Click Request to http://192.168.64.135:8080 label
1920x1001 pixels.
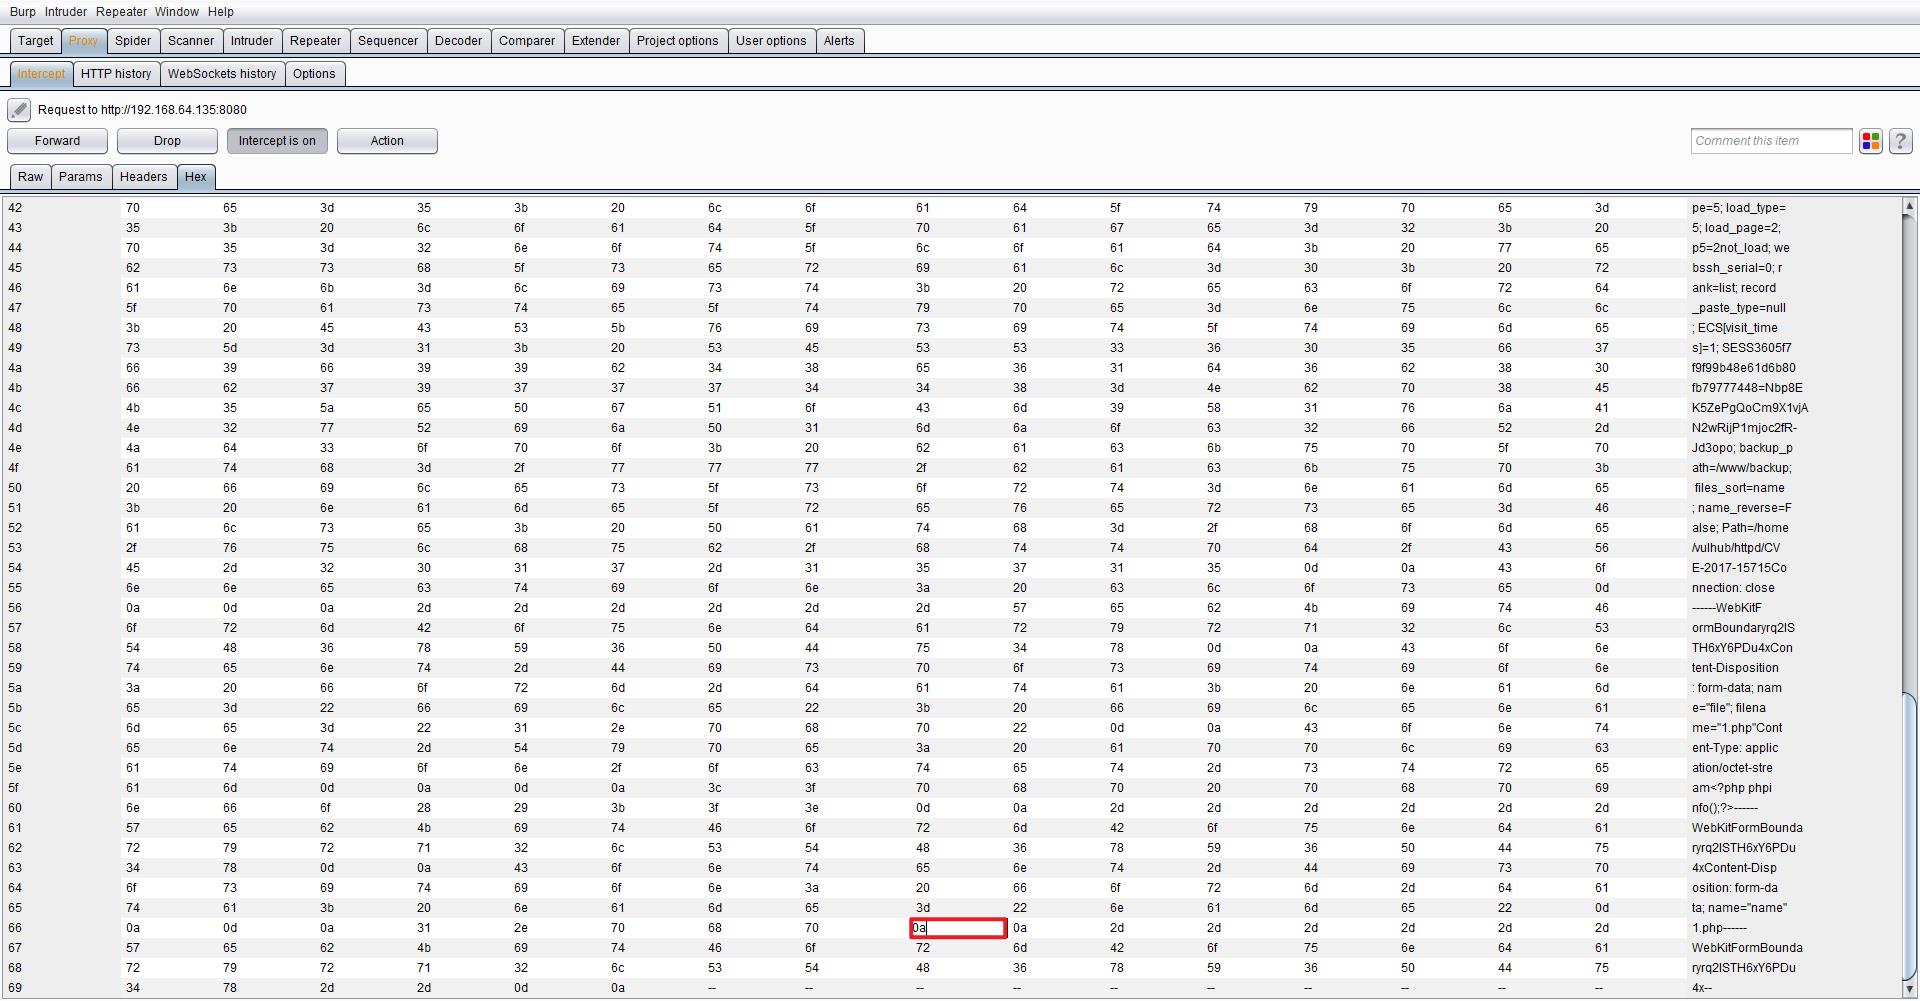pos(142,110)
